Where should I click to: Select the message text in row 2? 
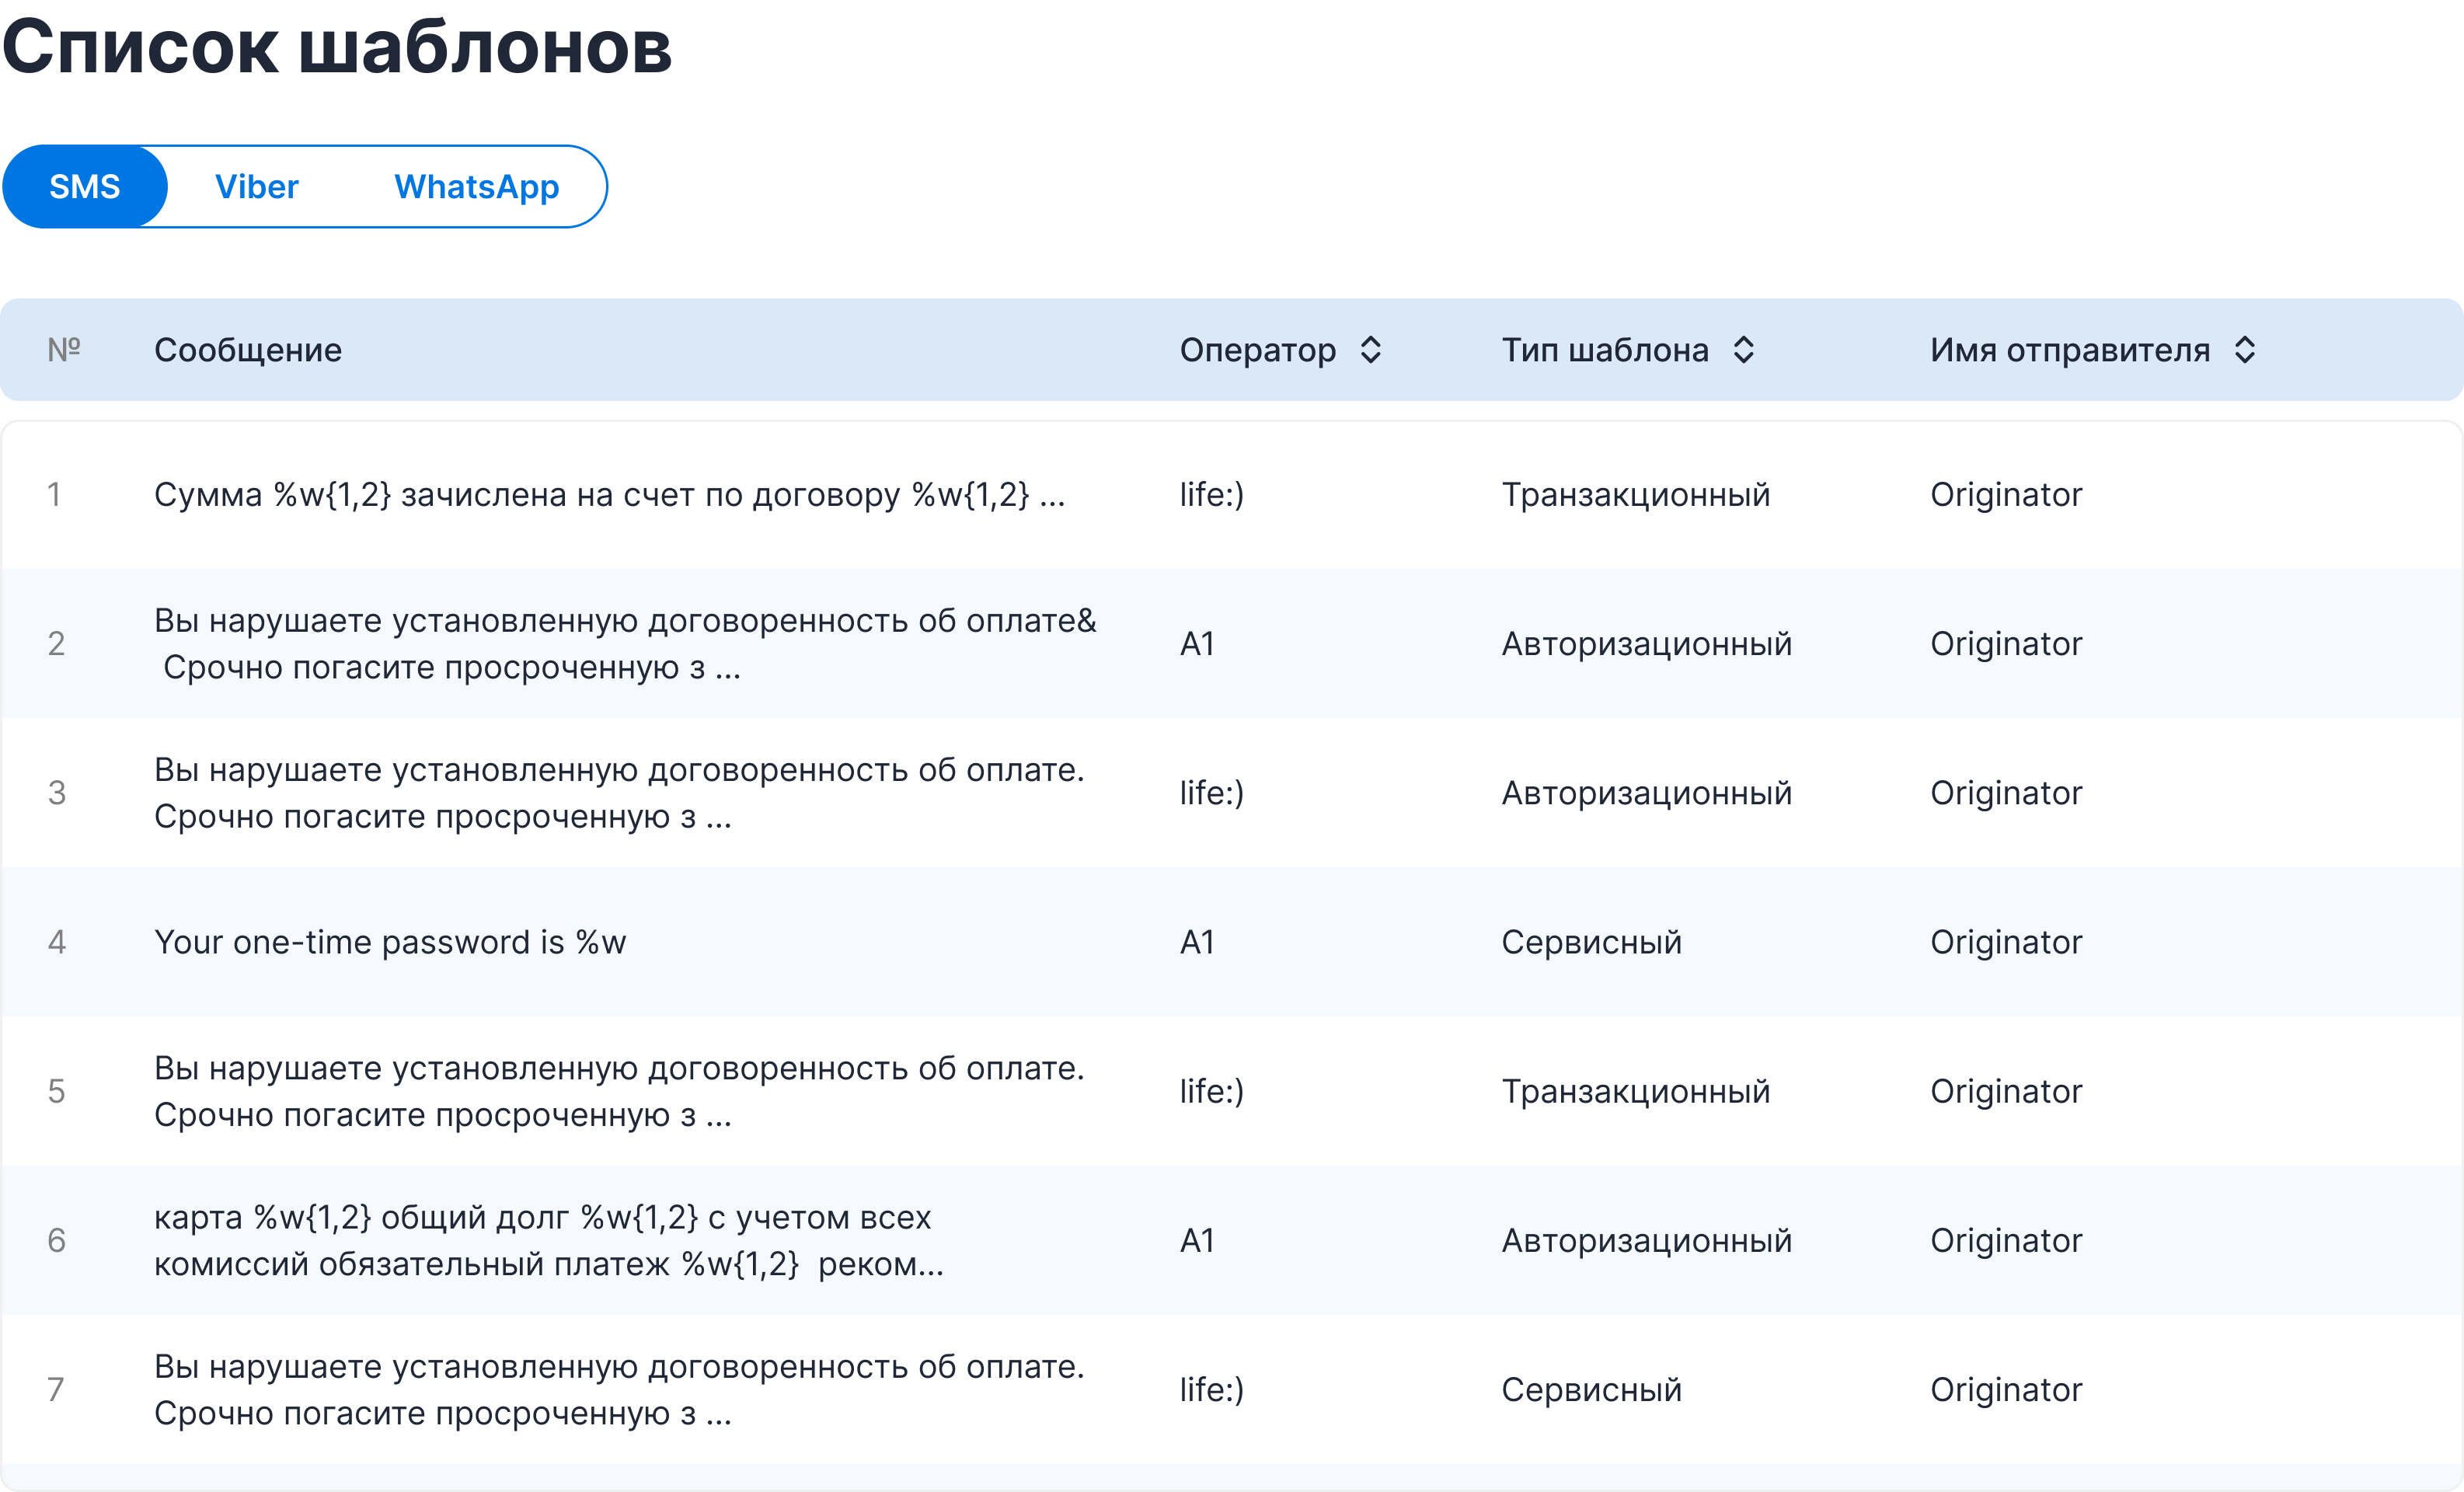click(625, 644)
